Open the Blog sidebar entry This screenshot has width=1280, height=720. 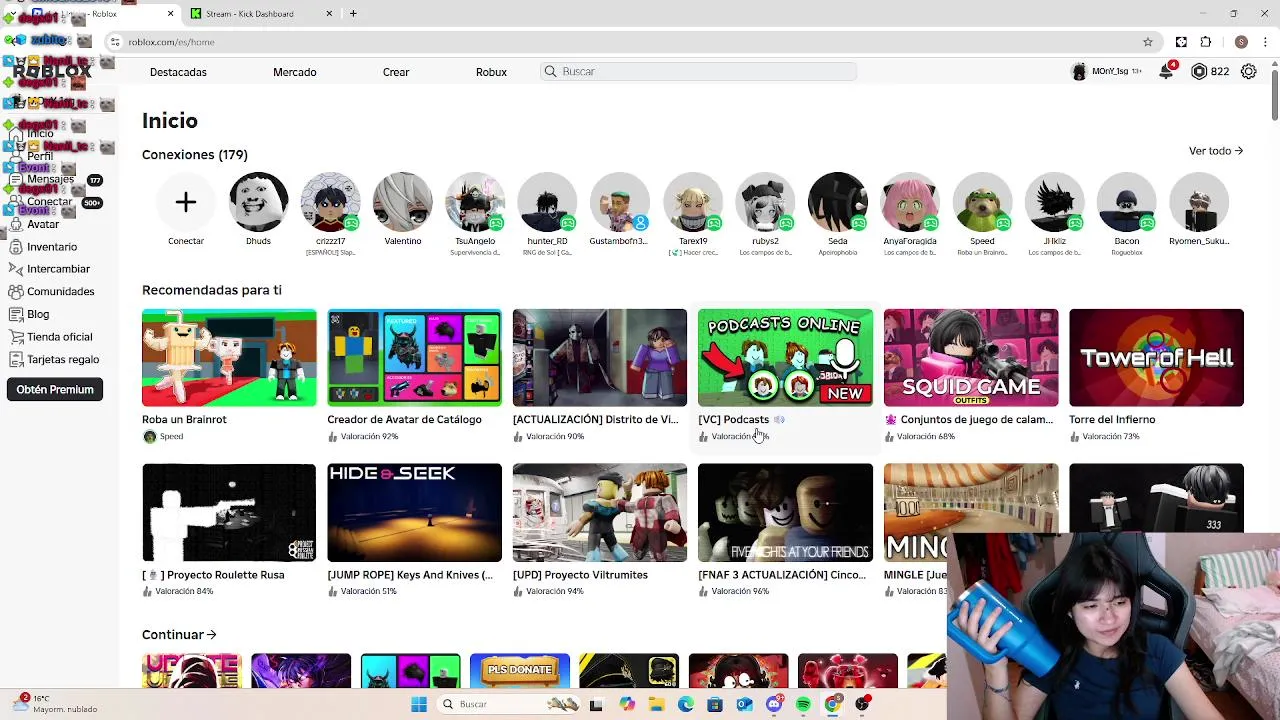(x=29, y=314)
